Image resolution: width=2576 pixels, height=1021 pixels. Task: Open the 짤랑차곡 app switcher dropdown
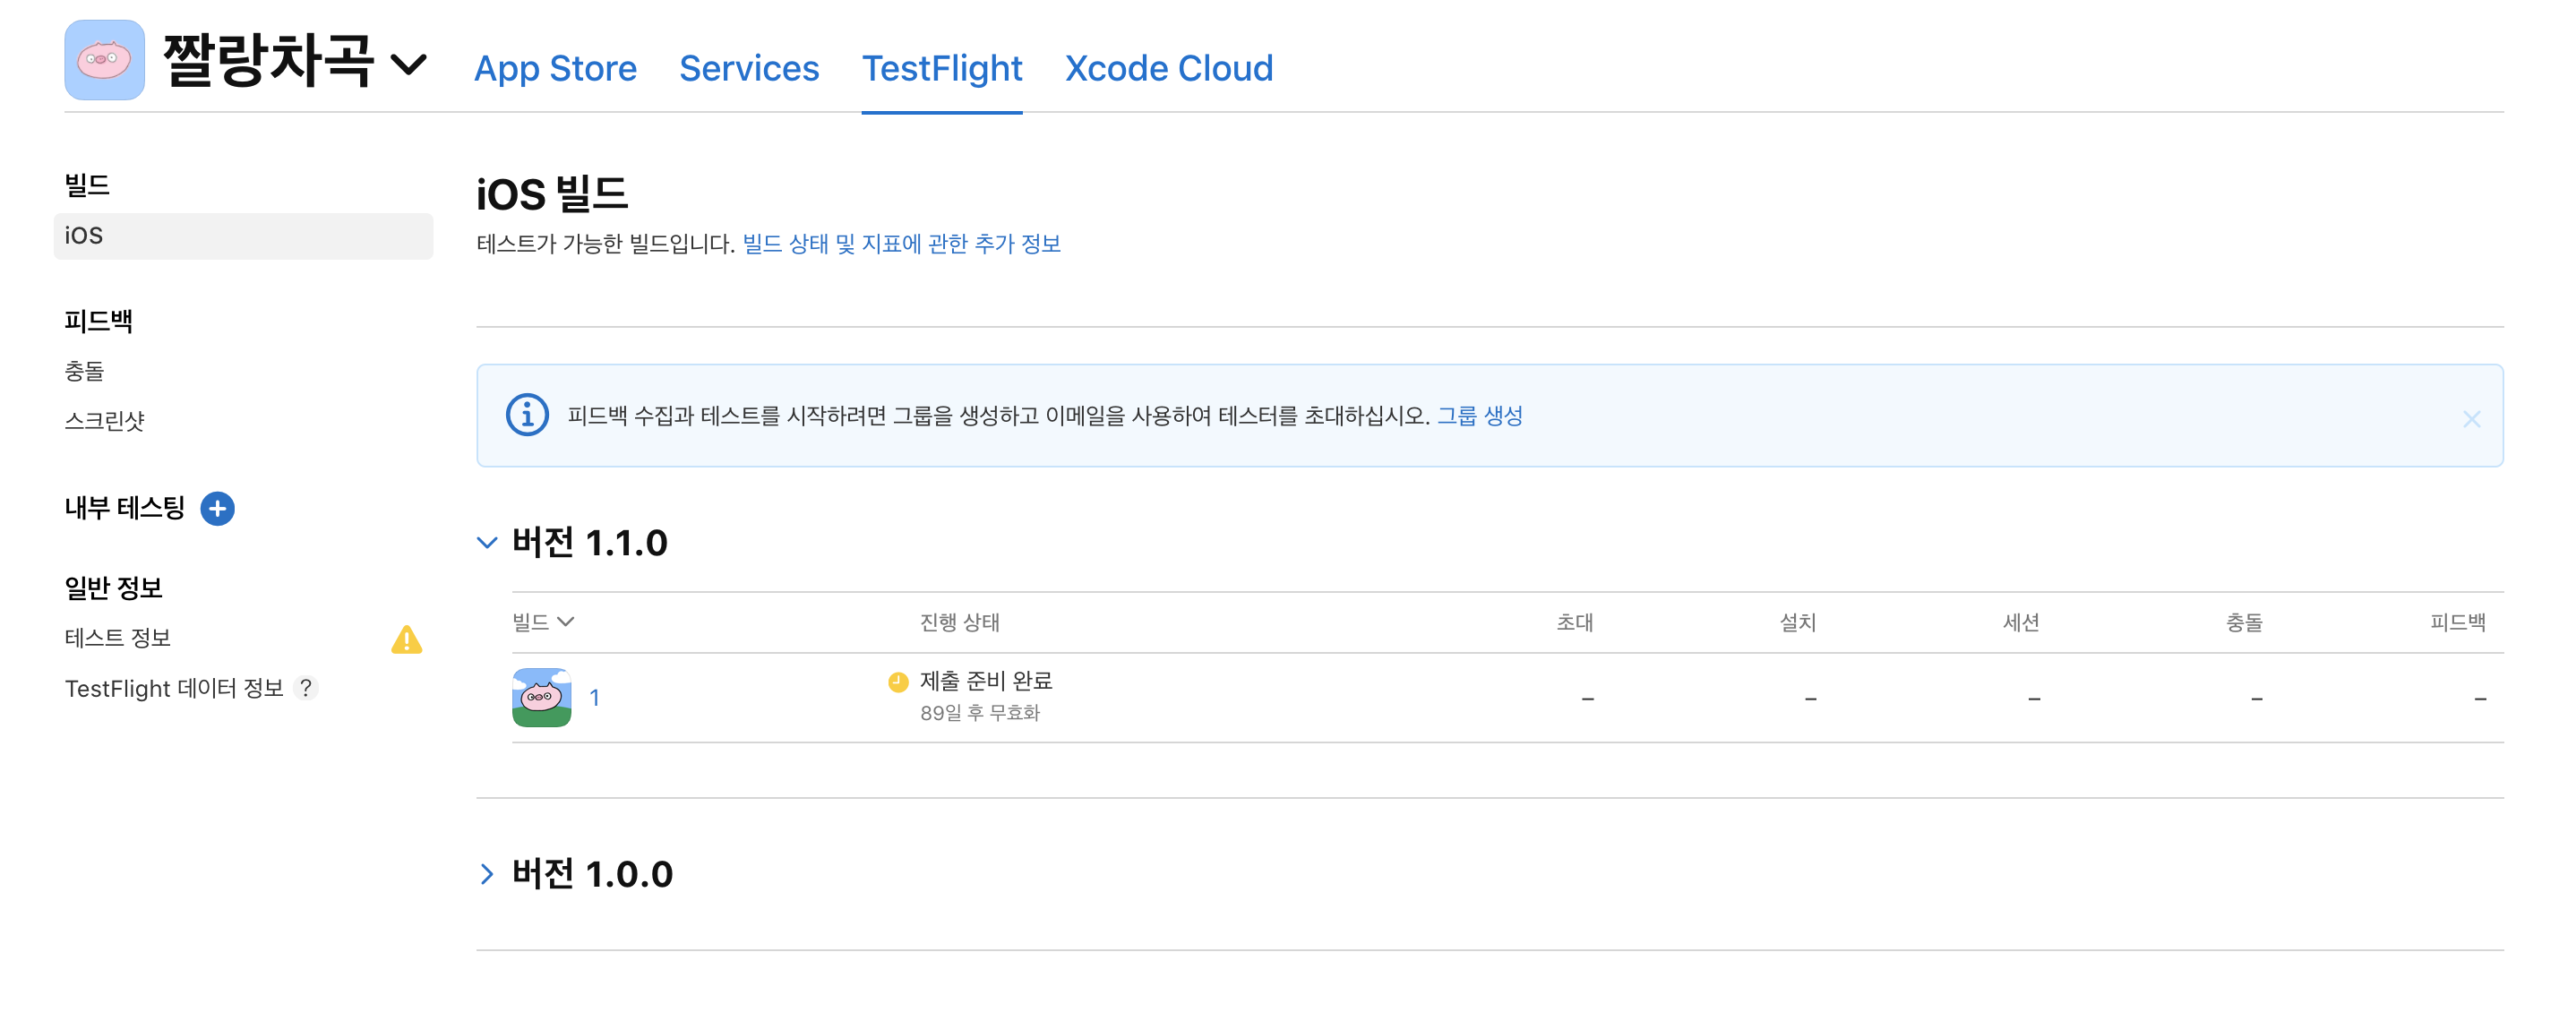(x=408, y=65)
